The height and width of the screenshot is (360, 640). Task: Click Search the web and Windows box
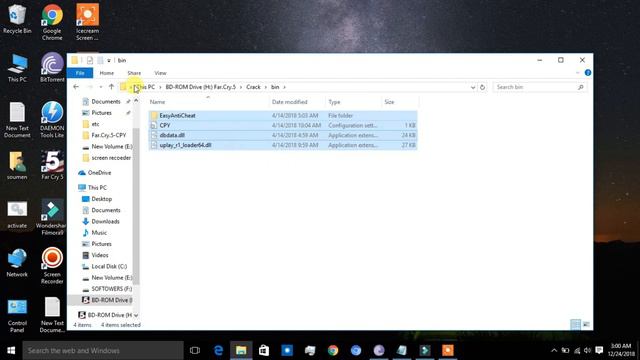[103, 351]
